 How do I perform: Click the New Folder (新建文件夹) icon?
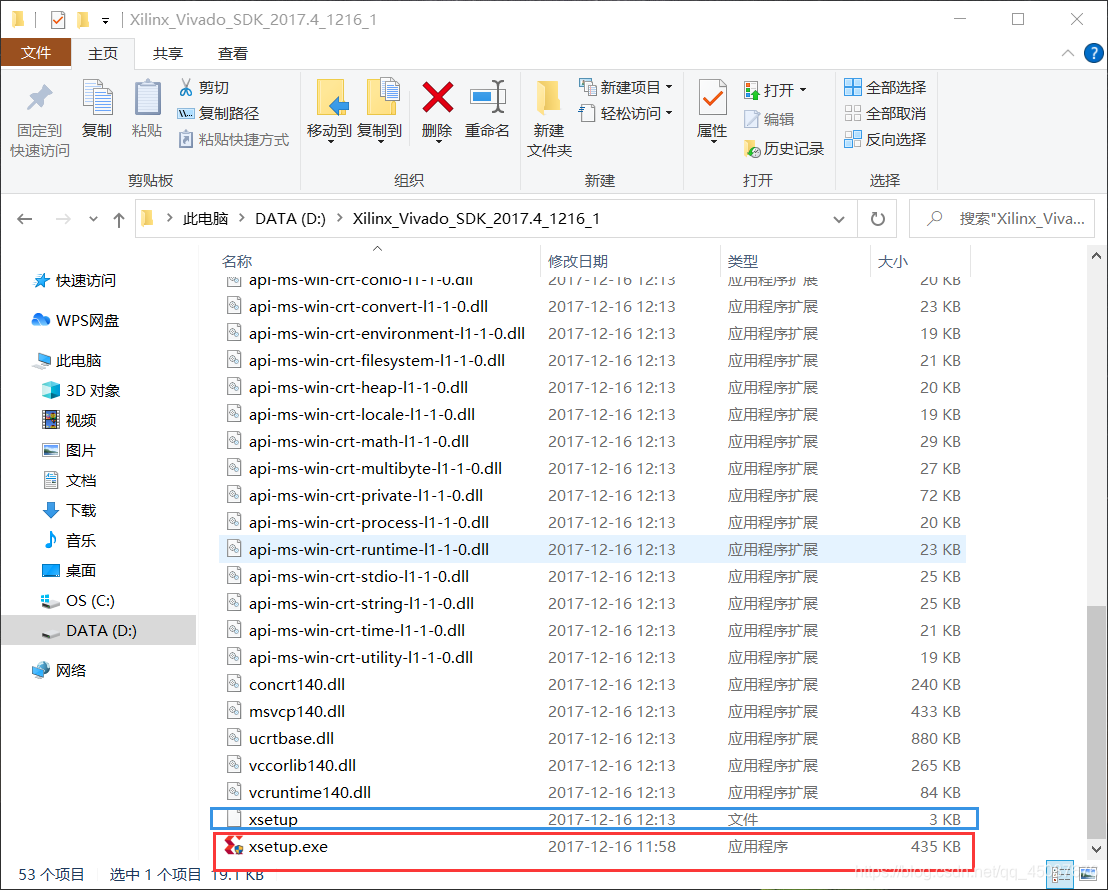[548, 98]
